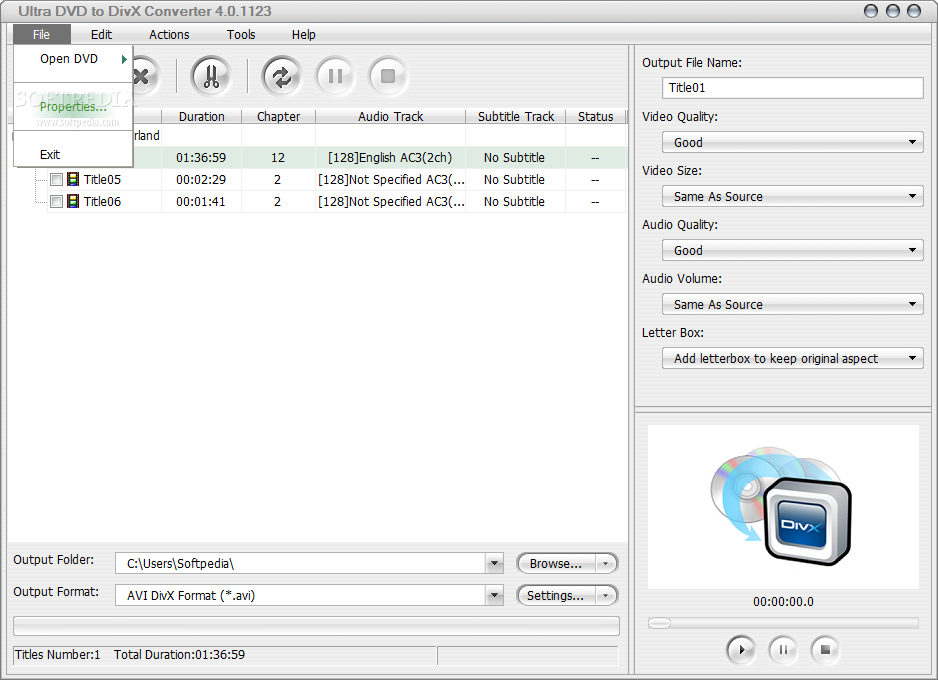The height and width of the screenshot is (680, 938).
Task: Click the preview time '00:00:00.0'
Action: pos(783,602)
